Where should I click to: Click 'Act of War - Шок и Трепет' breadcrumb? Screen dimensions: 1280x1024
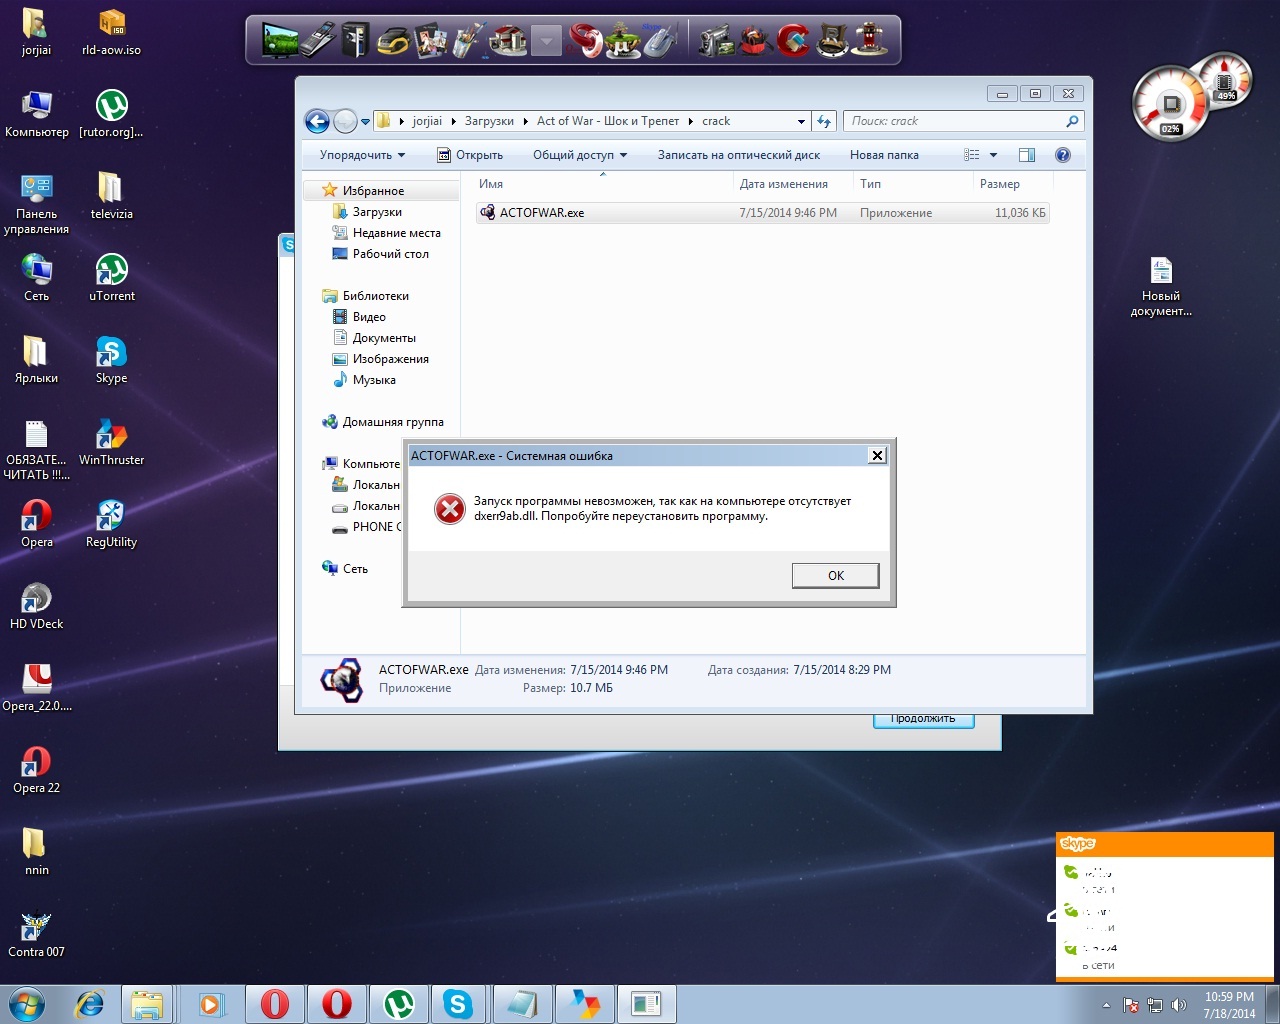pyautogui.click(x=608, y=121)
